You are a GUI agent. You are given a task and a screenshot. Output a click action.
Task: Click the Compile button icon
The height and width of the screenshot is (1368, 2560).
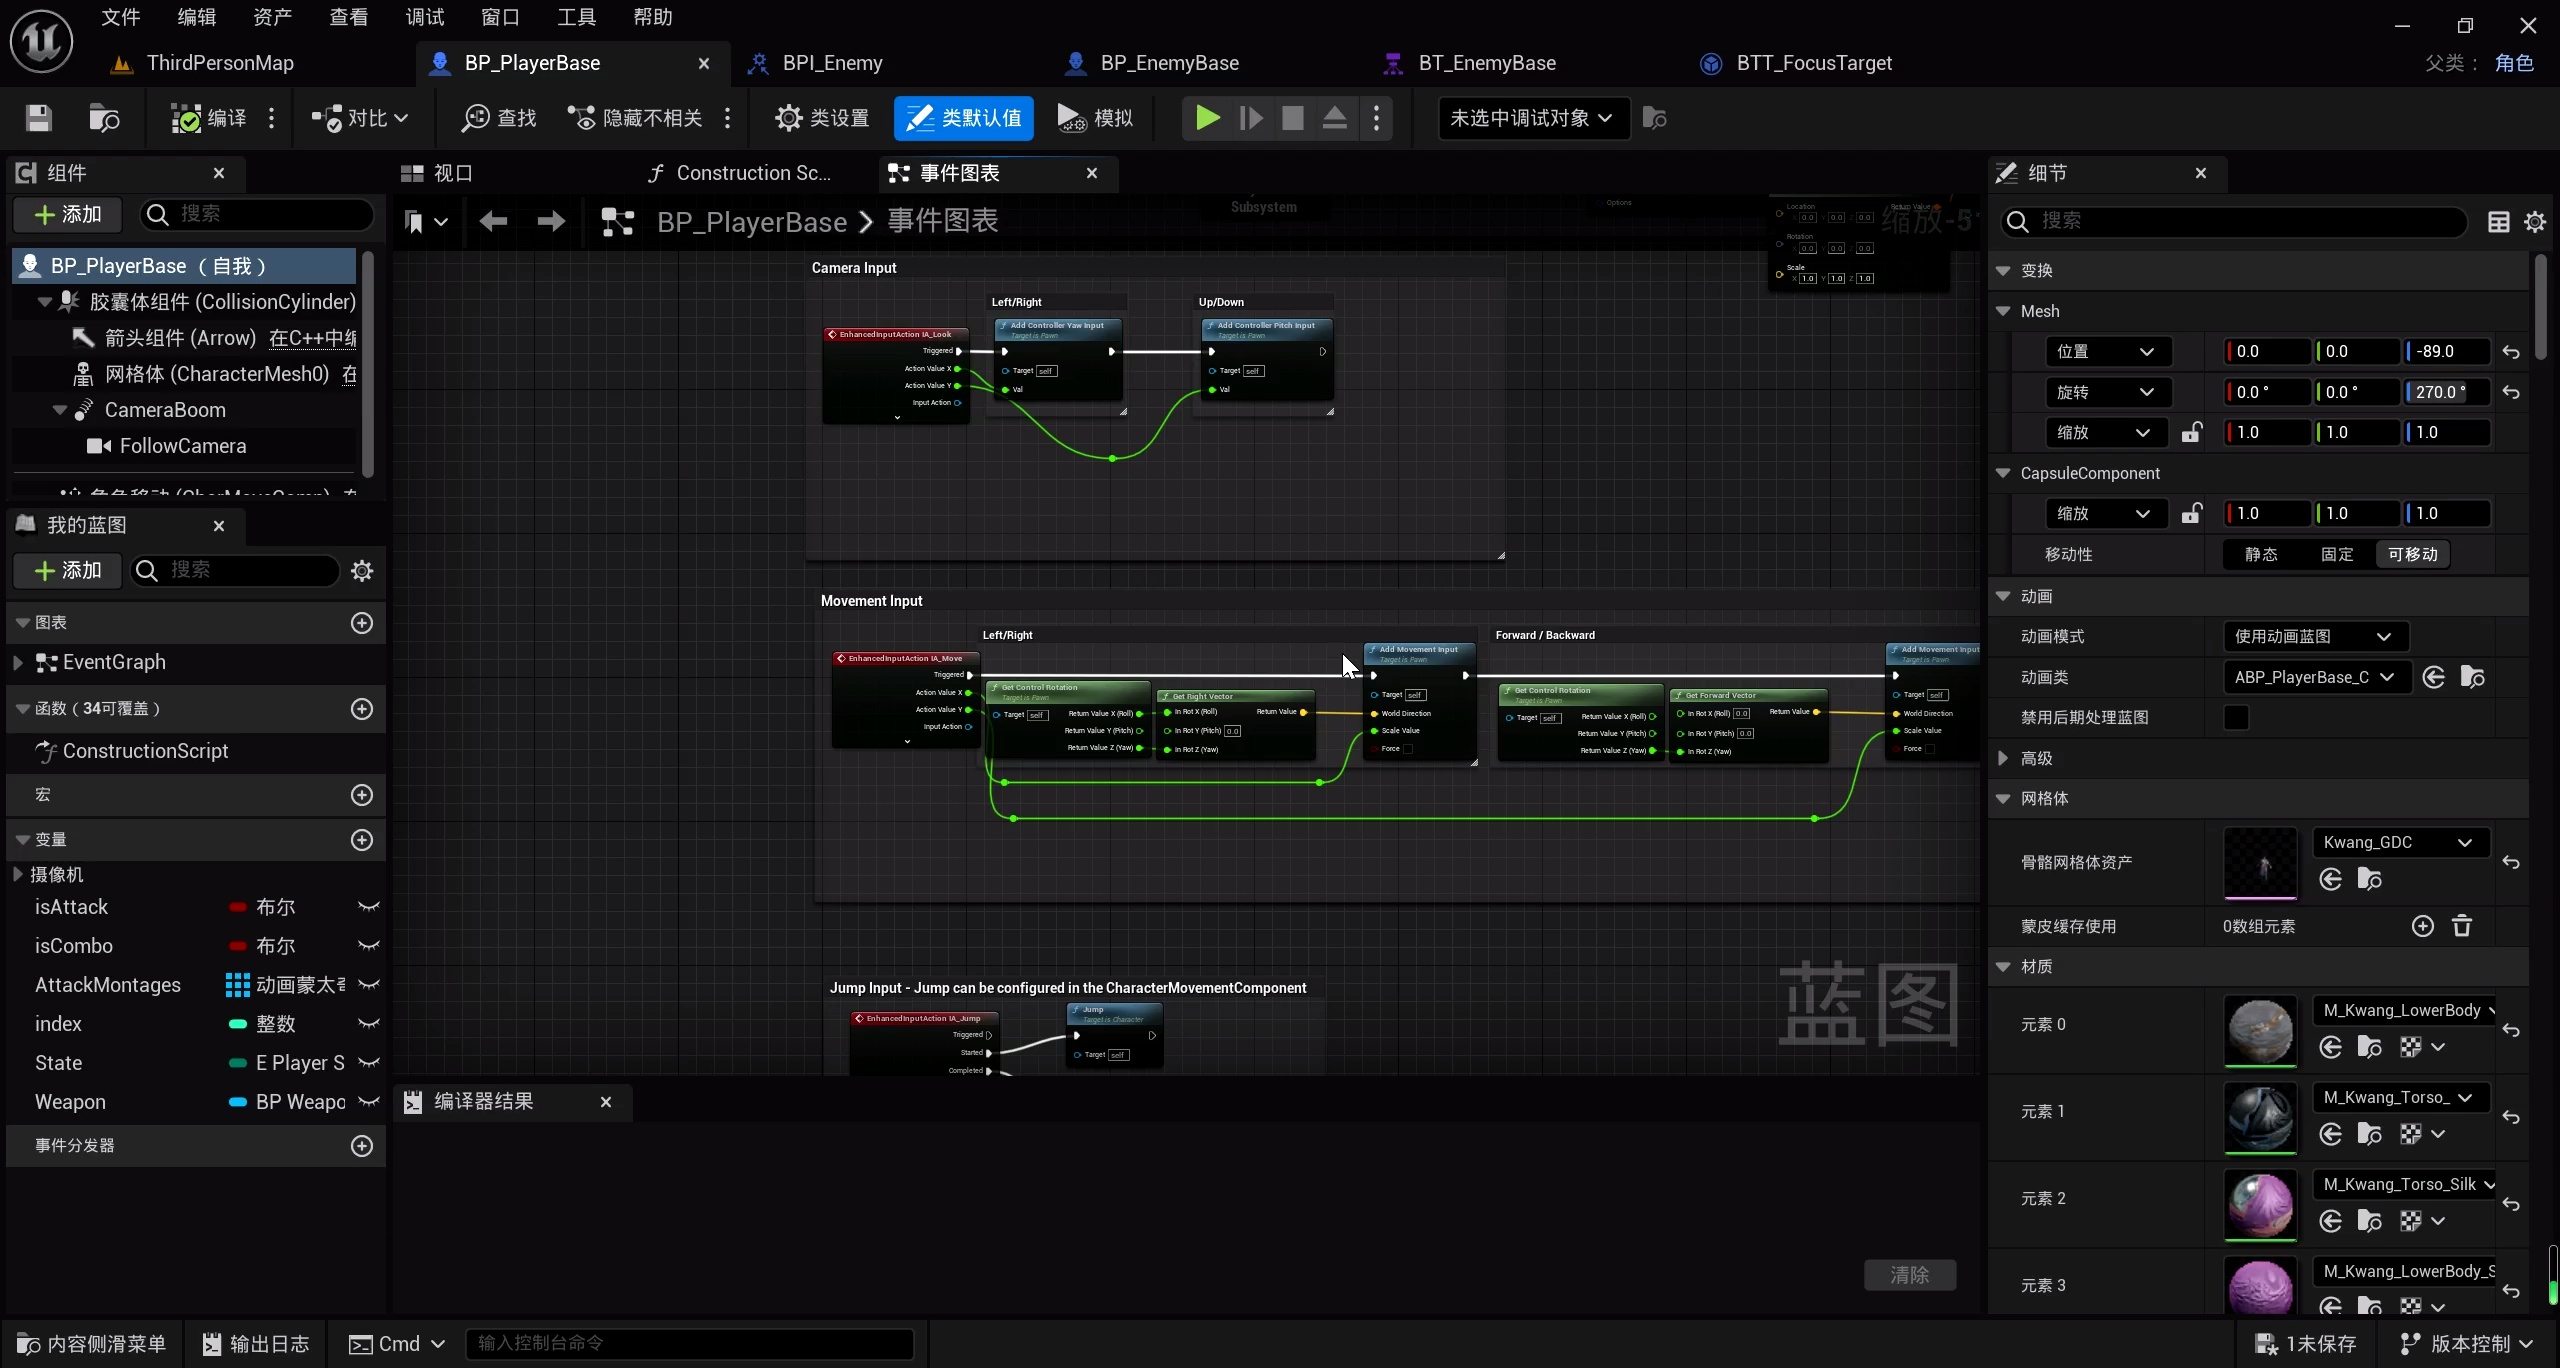coord(186,118)
